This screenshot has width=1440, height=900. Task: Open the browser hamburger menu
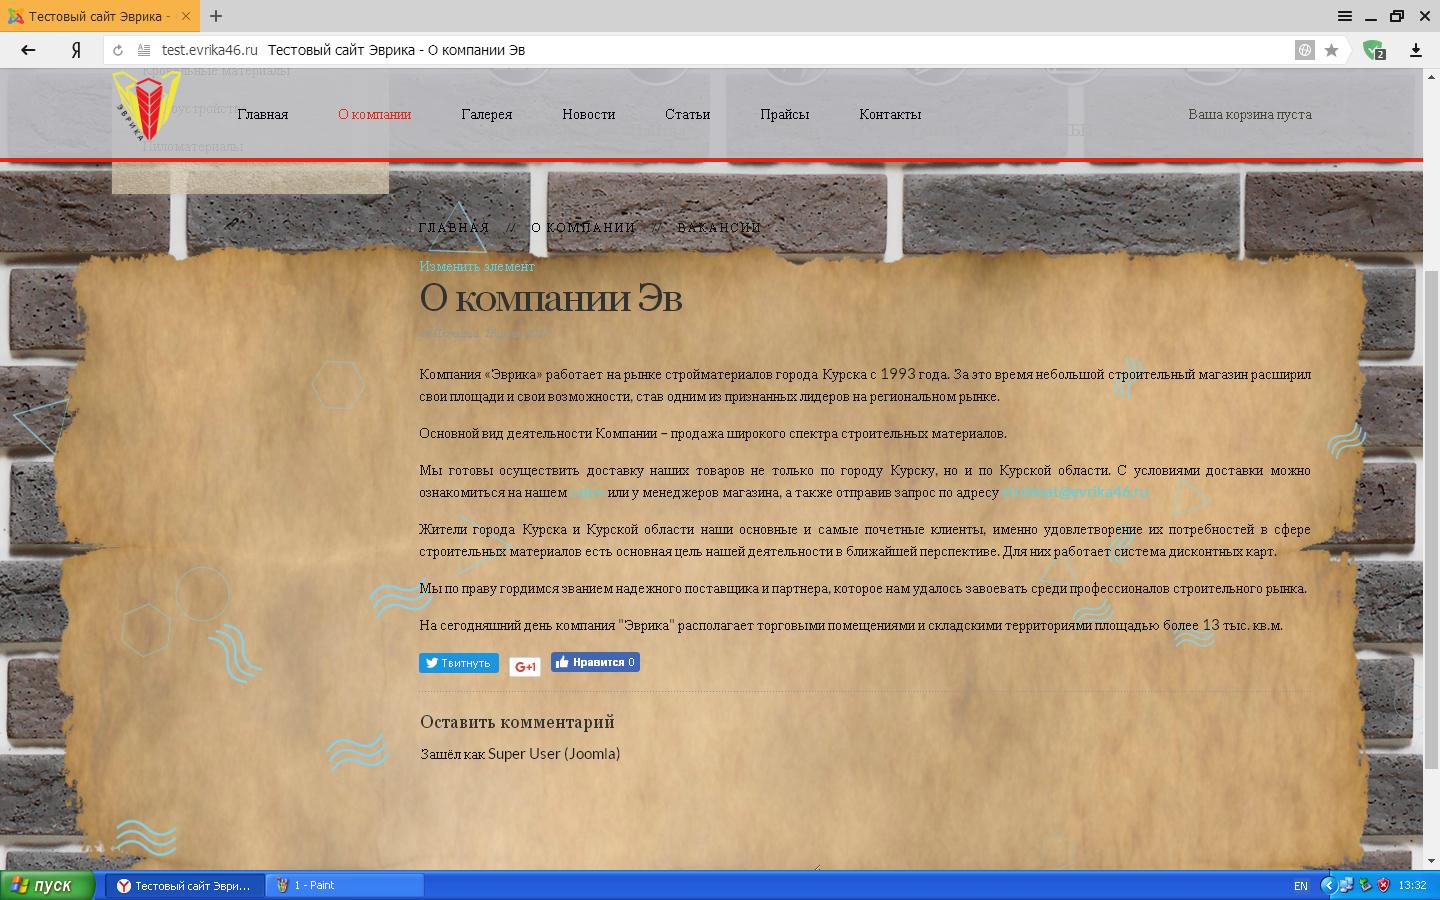[x=1345, y=16]
